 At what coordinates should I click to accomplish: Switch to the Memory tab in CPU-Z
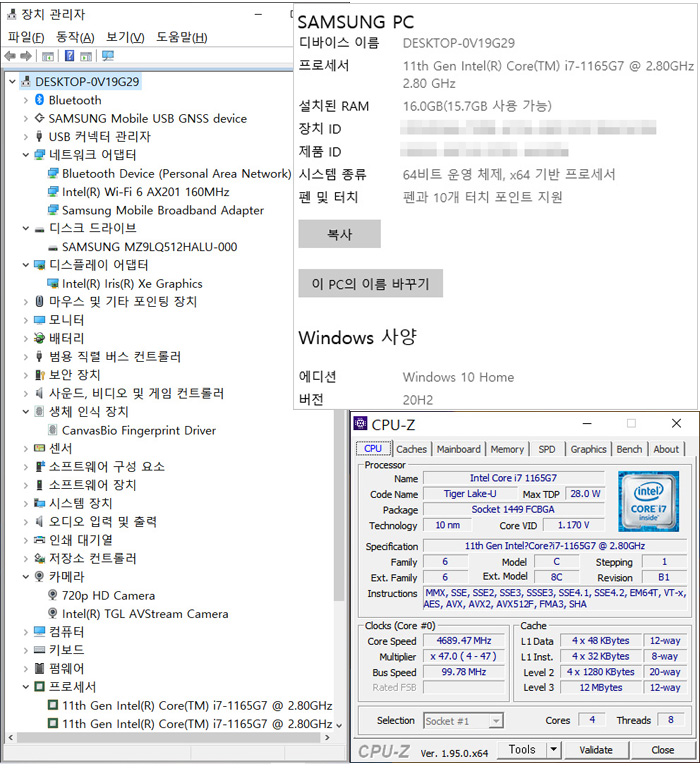507,449
